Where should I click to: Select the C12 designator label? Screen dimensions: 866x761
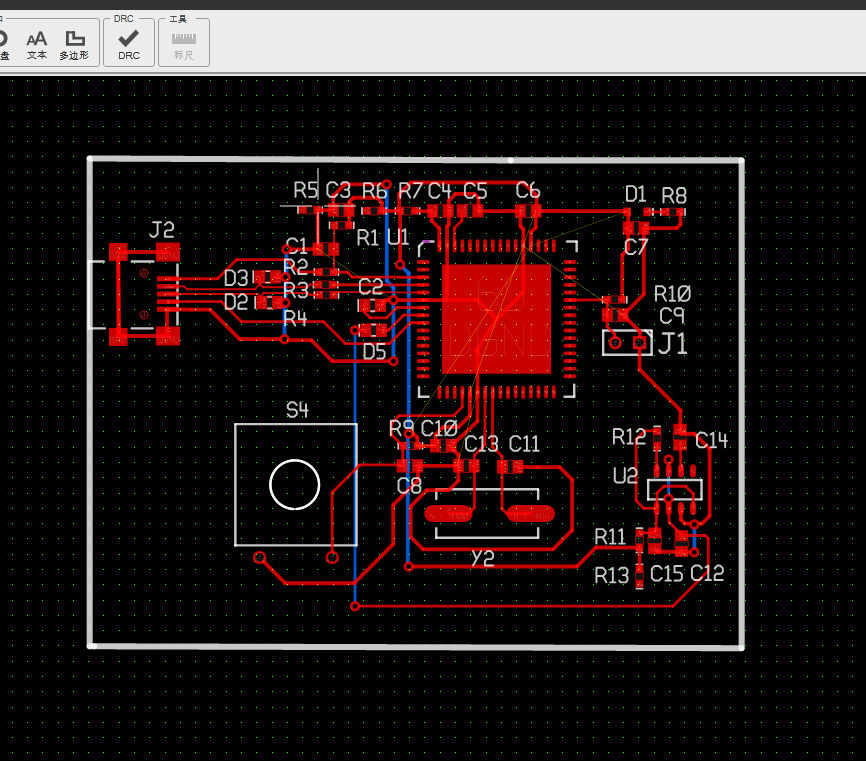point(707,574)
